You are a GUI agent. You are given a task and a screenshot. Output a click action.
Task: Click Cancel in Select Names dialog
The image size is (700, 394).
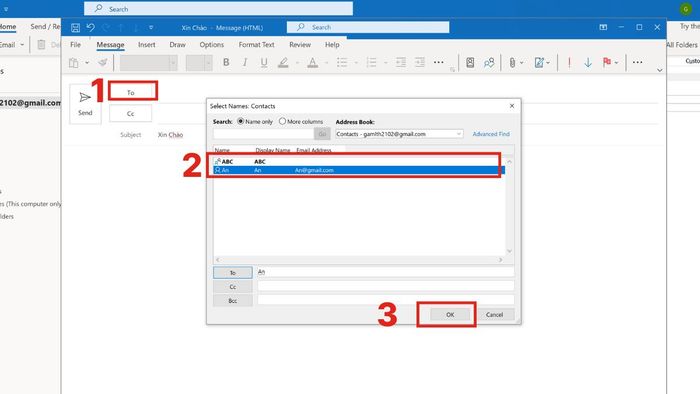pyautogui.click(x=494, y=315)
